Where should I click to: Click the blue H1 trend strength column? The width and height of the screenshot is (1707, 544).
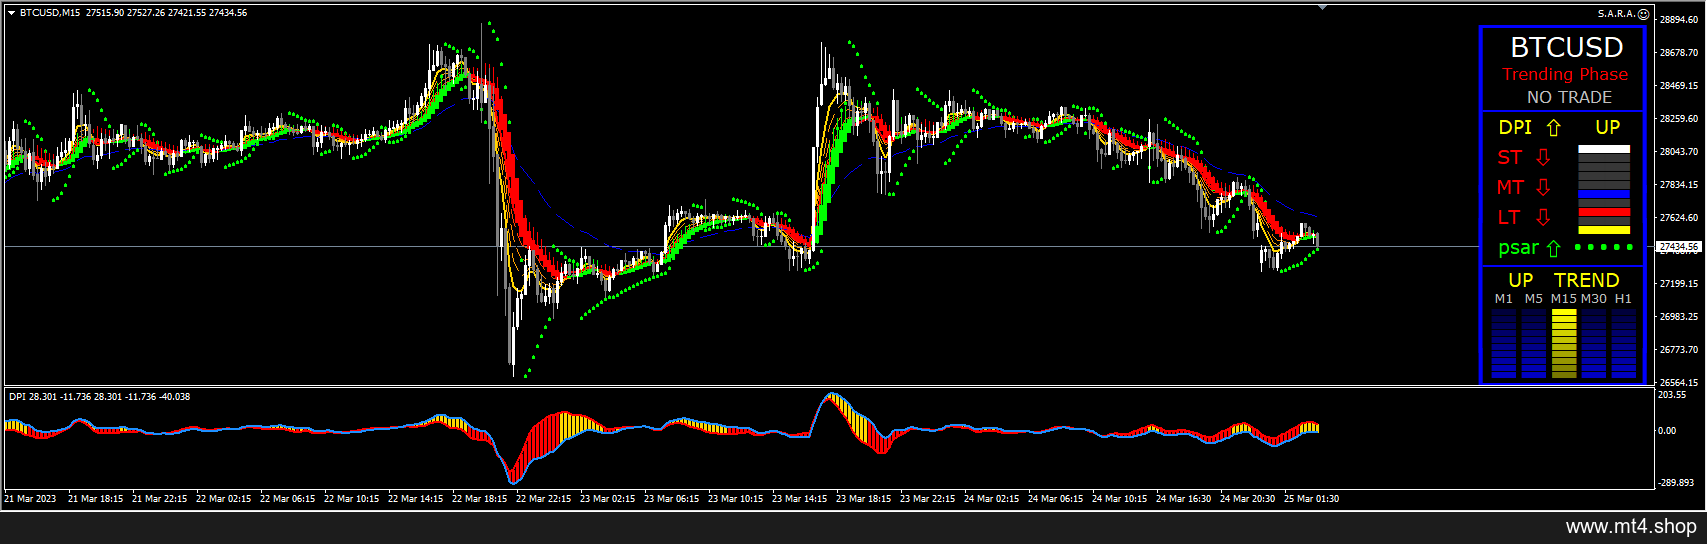(1624, 343)
